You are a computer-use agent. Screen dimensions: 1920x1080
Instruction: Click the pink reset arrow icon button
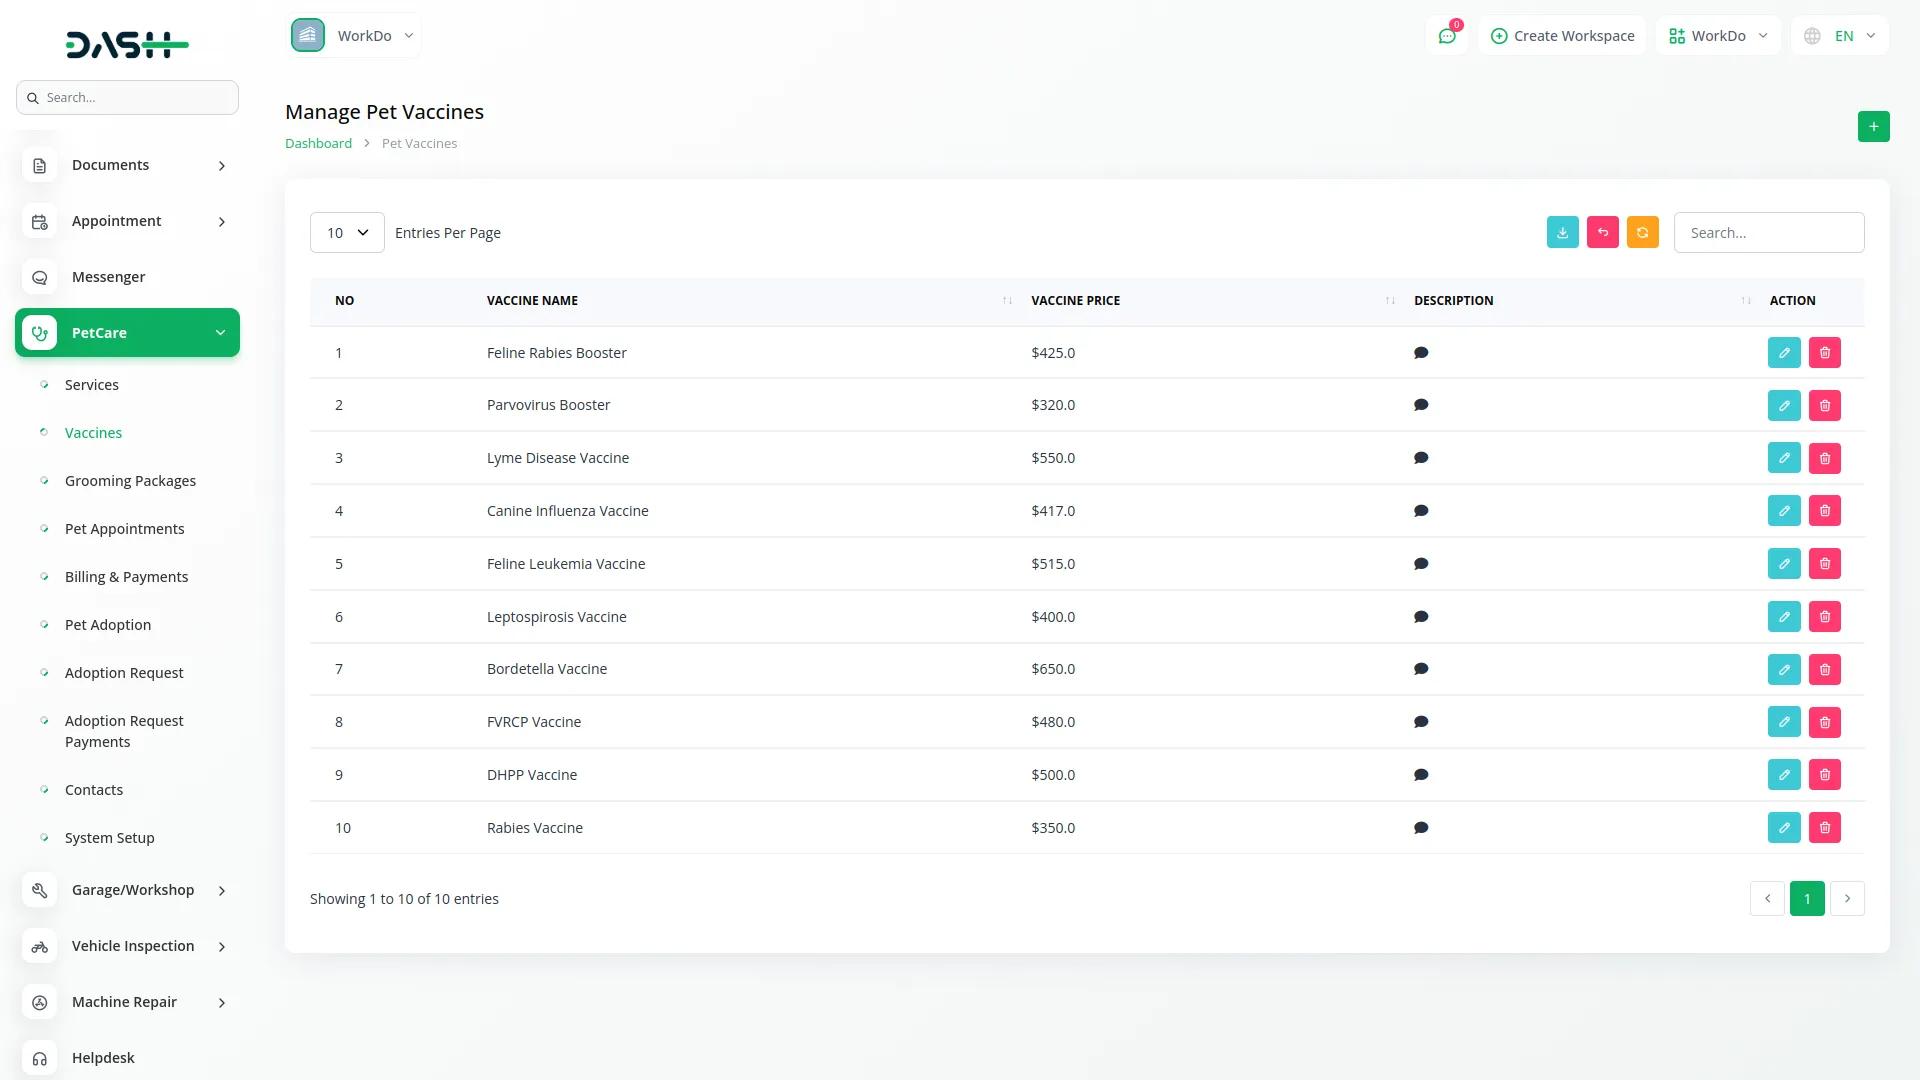tap(1602, 232)
